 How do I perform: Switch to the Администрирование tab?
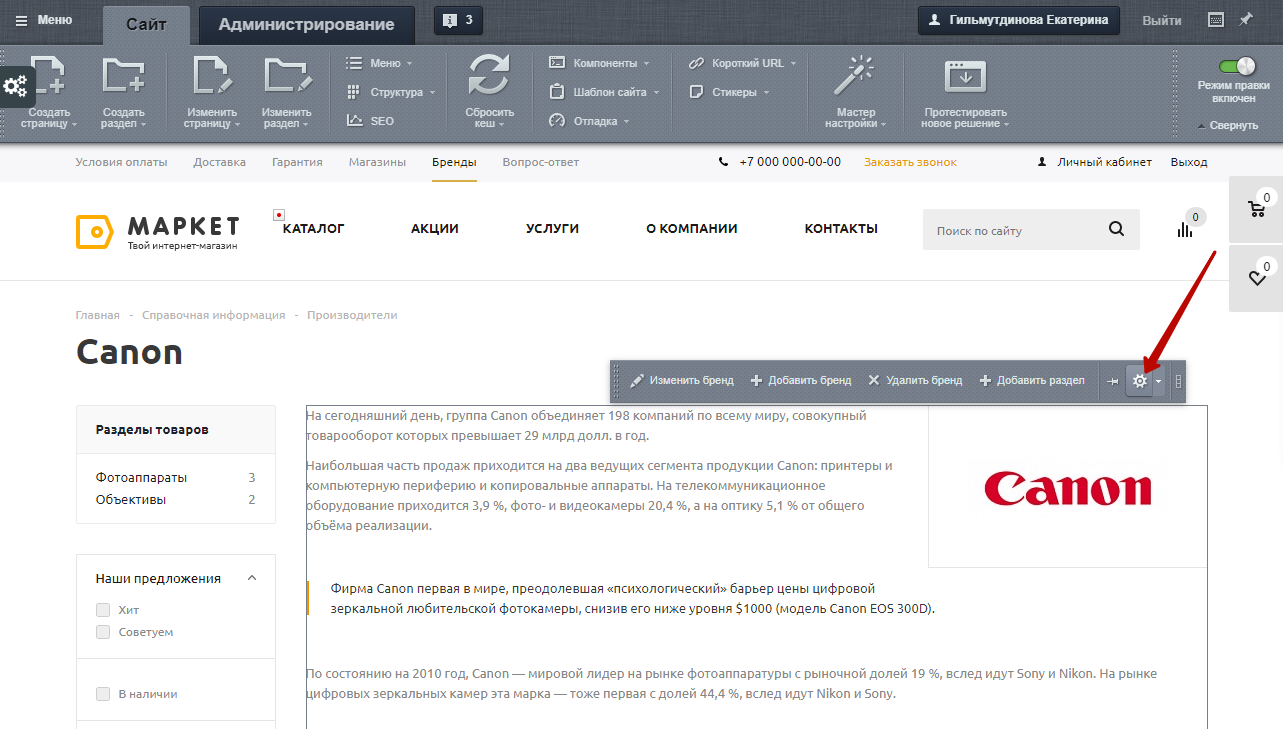[x=306, y=24]
